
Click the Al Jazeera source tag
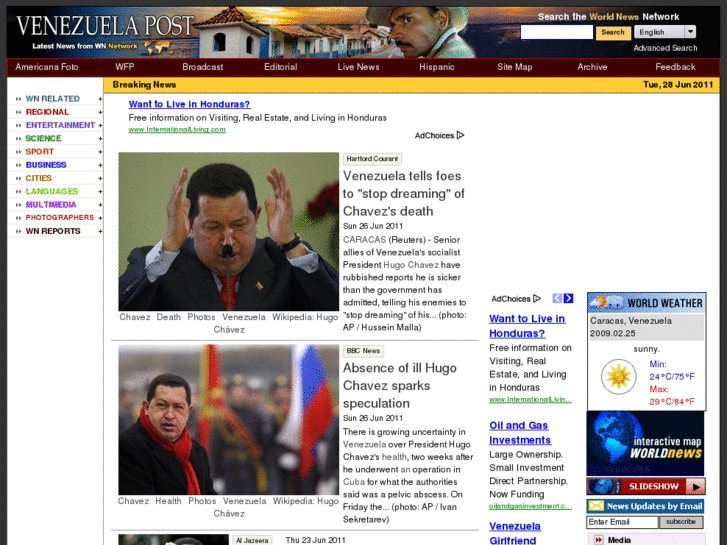click(x=252, y=540)
